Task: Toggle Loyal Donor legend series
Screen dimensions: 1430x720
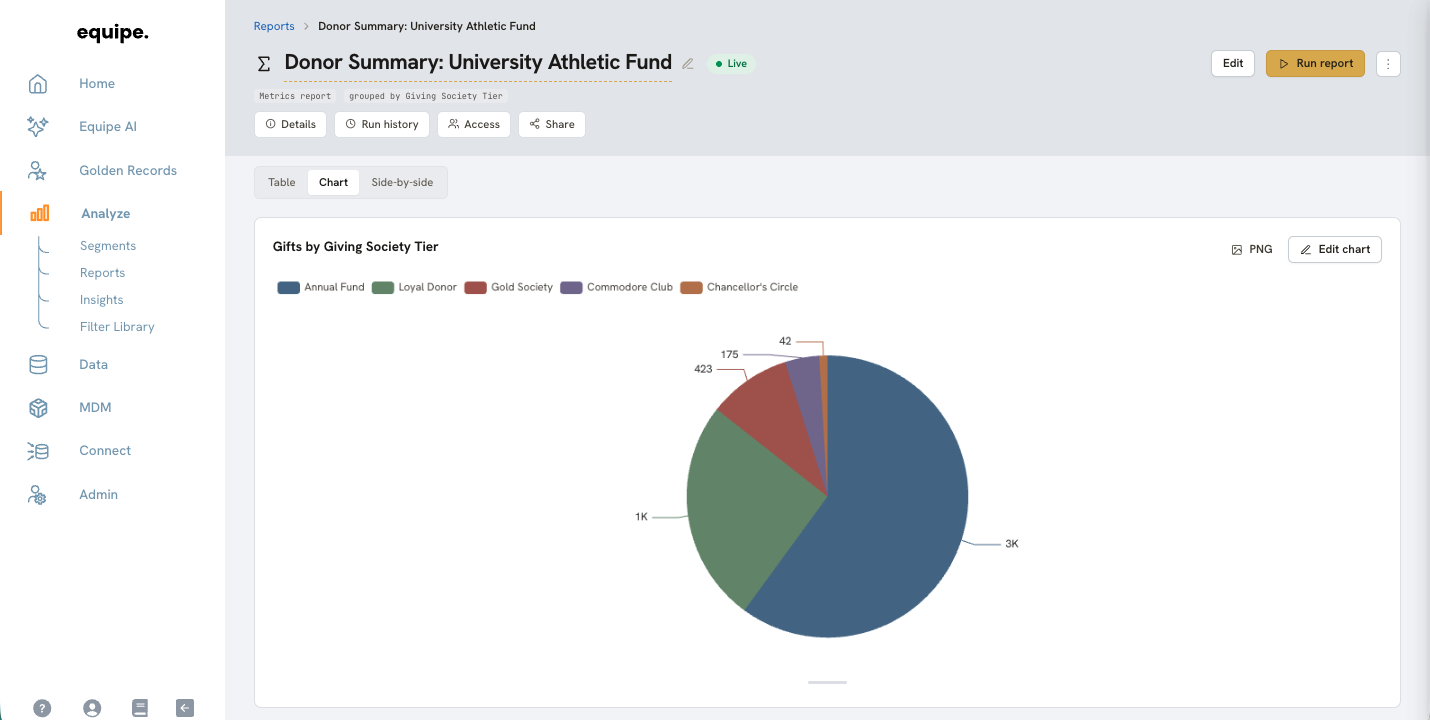Action: coord(414,288)
